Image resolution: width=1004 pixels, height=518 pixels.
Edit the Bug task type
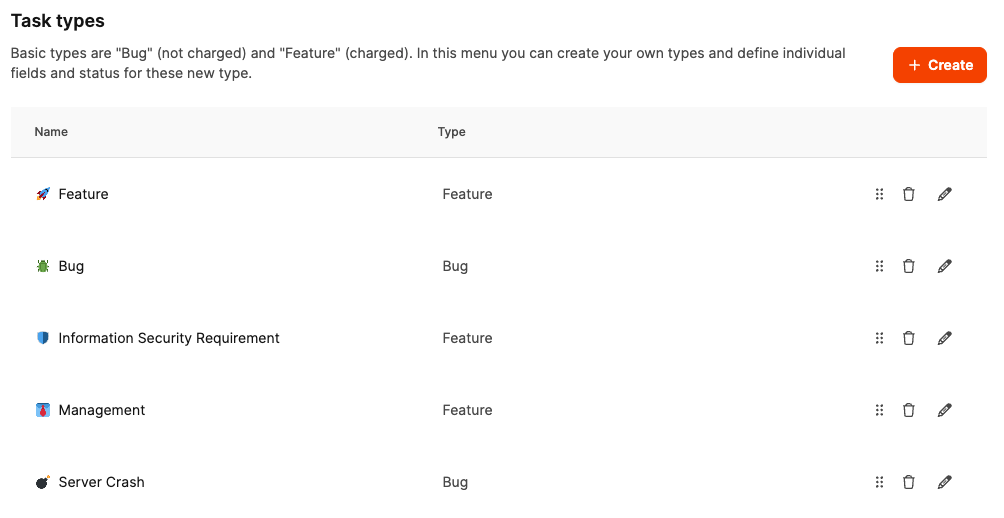[x=944, y=266]
